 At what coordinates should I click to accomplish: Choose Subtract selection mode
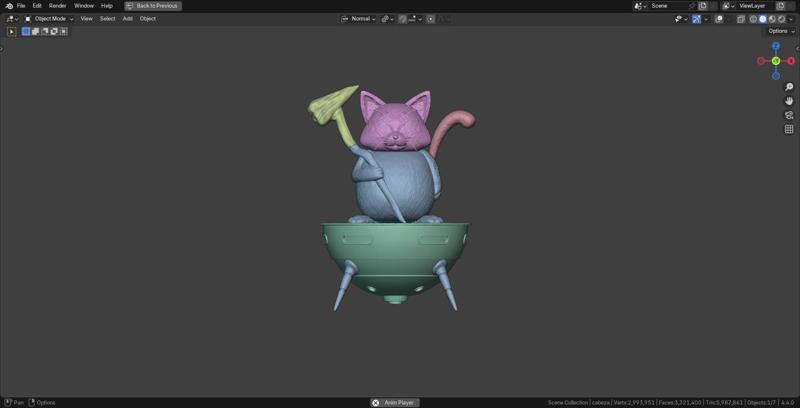[44, 32]
